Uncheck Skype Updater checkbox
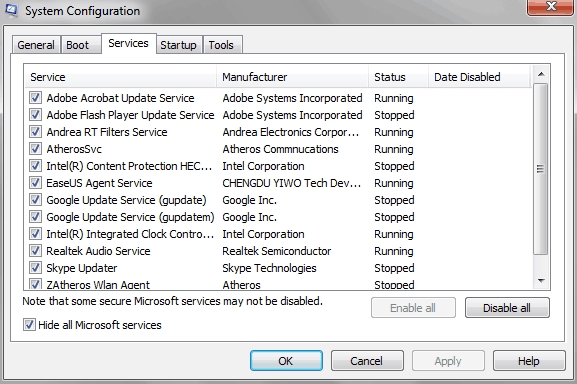Image resolution: width=577 pixels, height=384 pixels. tap(35, 268)
